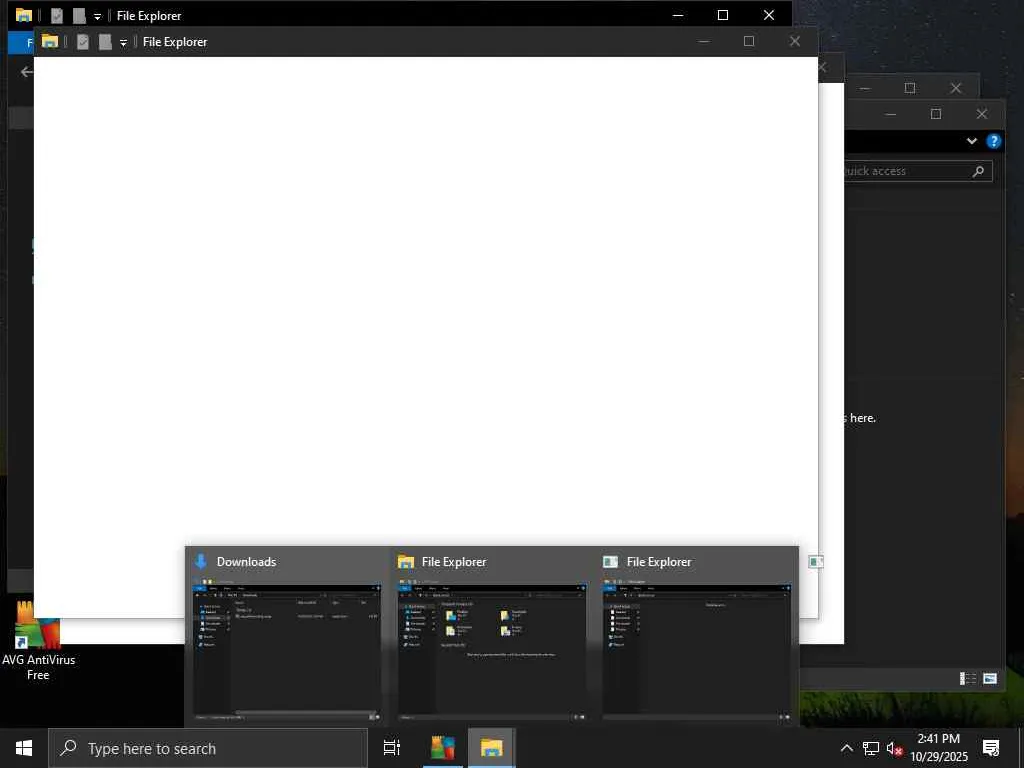
Task: Click Properties icon in rear window's quick access toolbar
Action: tap(57, 15)
